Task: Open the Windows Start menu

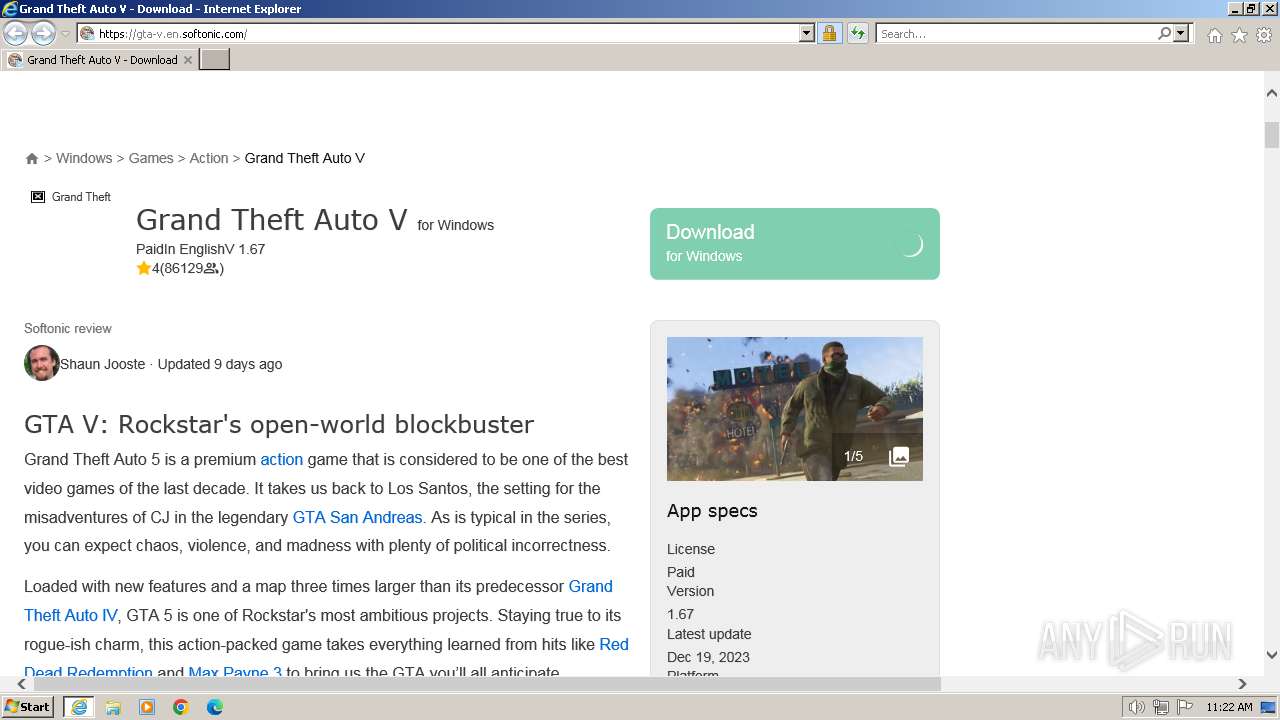Action: pyautogui.click(x=27, y=706)
